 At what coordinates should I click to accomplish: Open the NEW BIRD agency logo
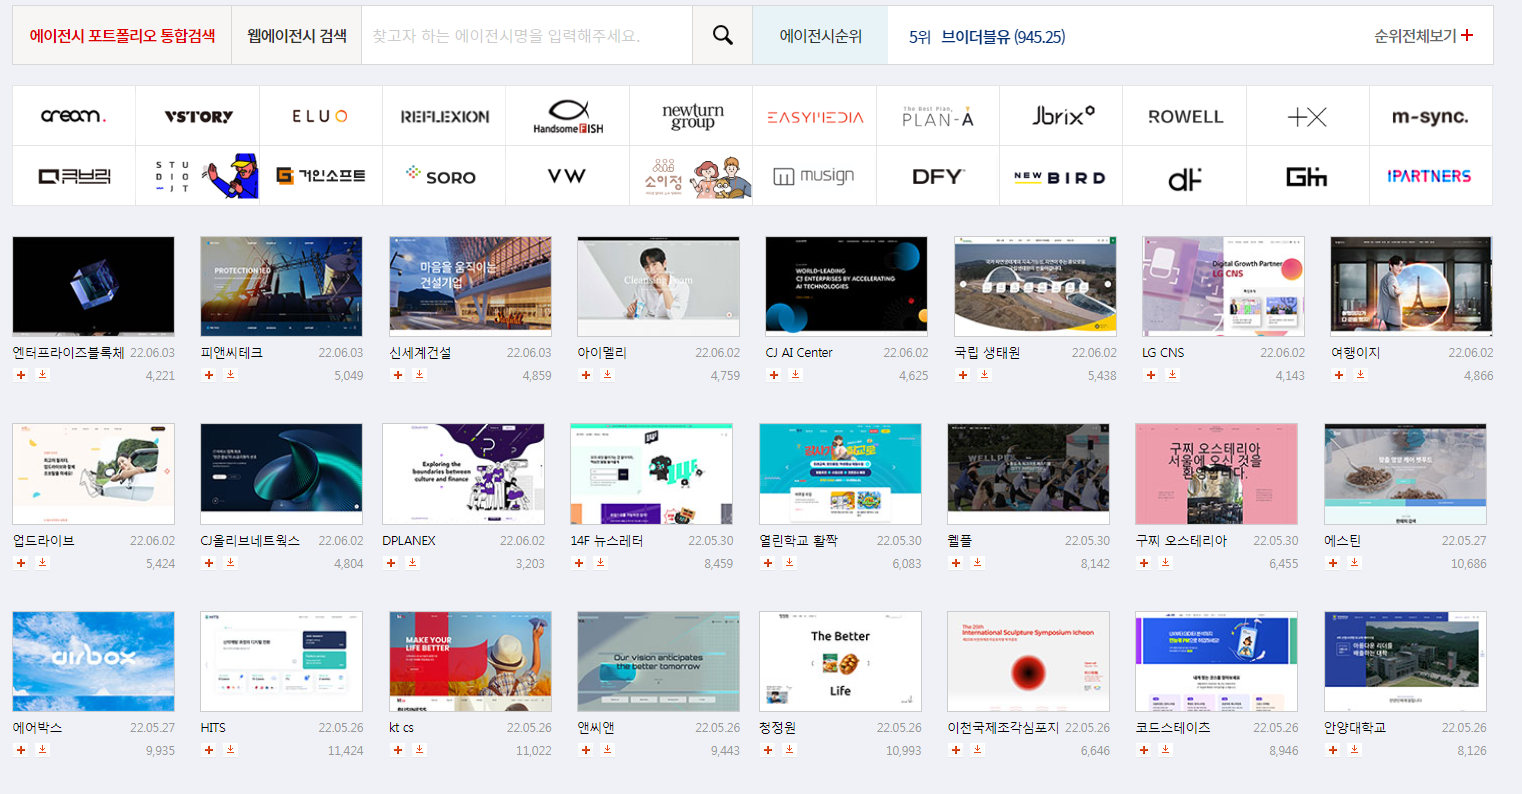coord(1061,176)
